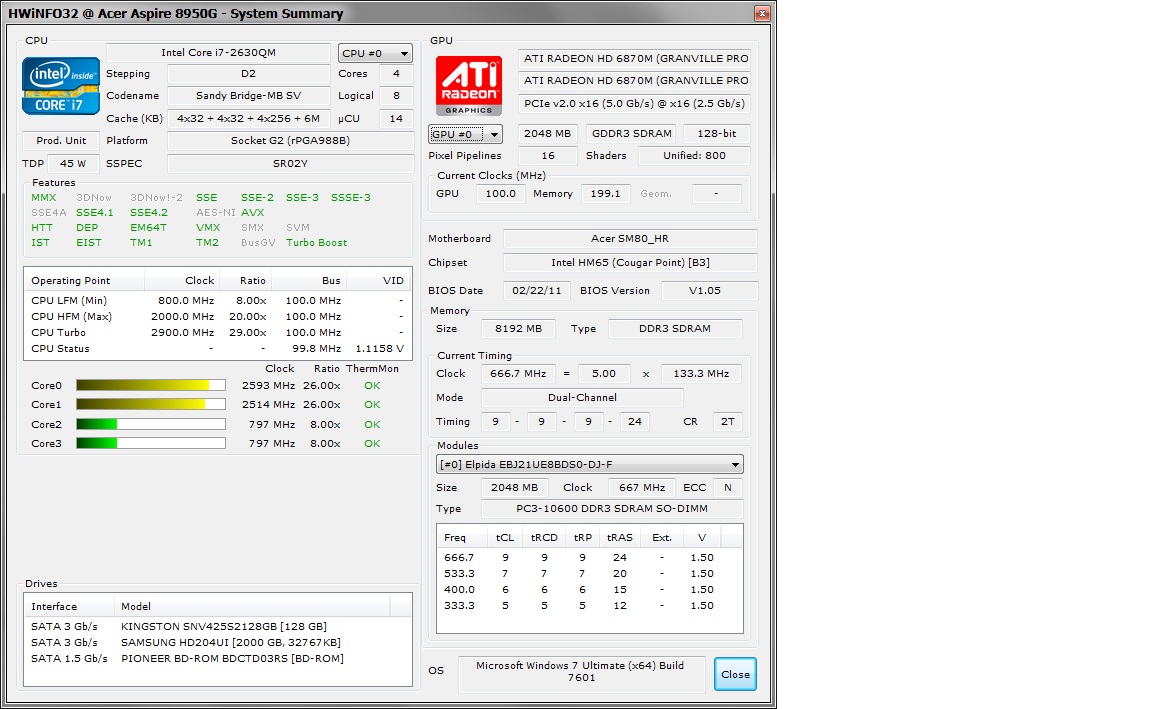Click the PC3-10600 DDR3 SDRAM SO-DIMM field
Viewport: 1152px width, 709px height.
tap(611, 508)
